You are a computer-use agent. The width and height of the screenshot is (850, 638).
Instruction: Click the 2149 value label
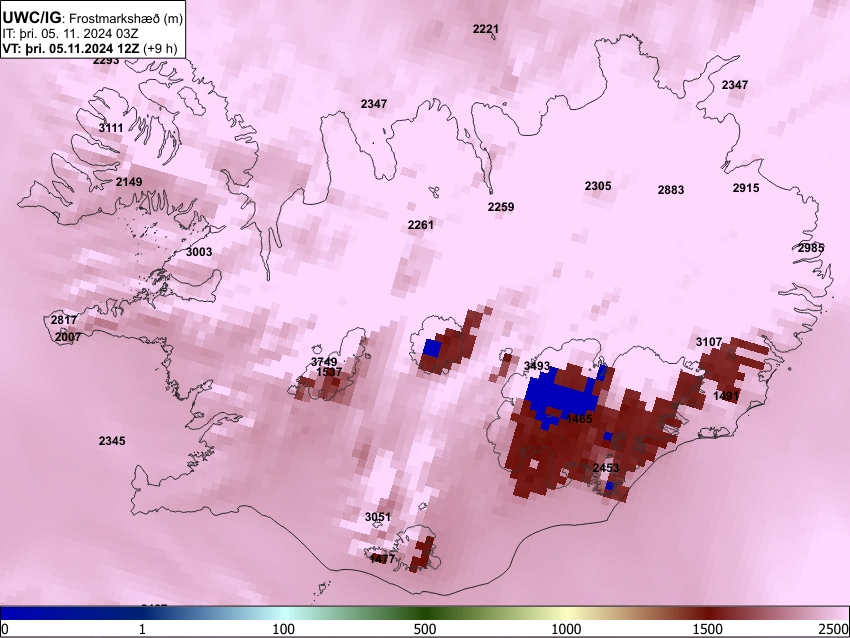coord(129,182)
